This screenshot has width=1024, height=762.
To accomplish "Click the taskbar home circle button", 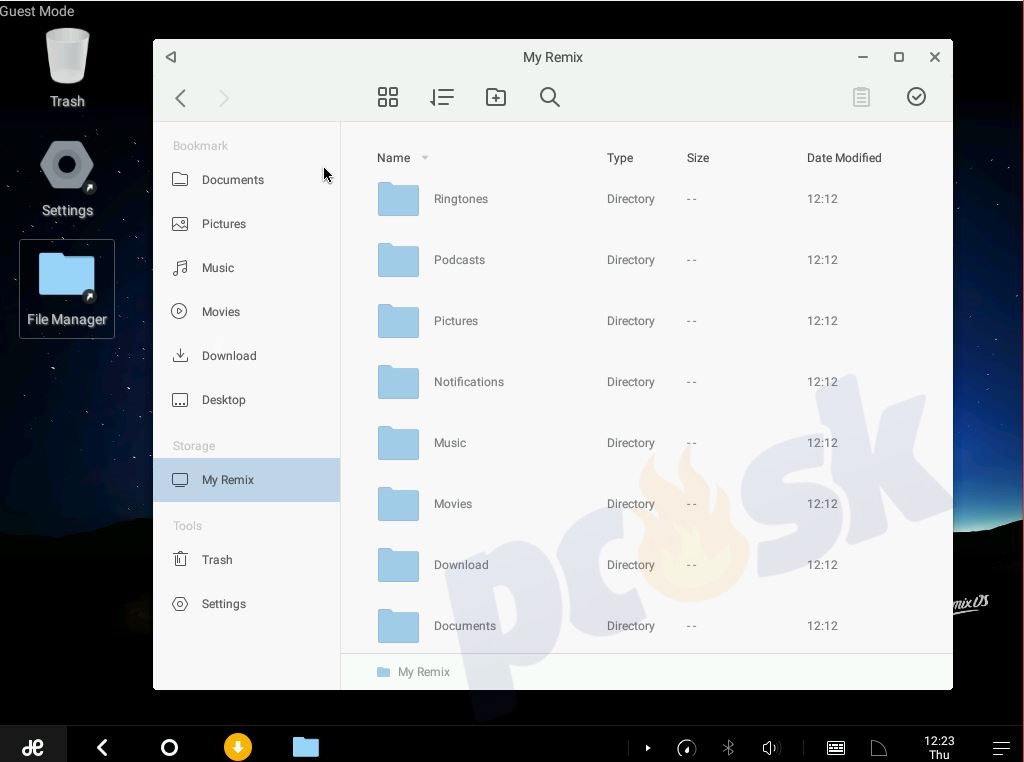I will (169, 747).
